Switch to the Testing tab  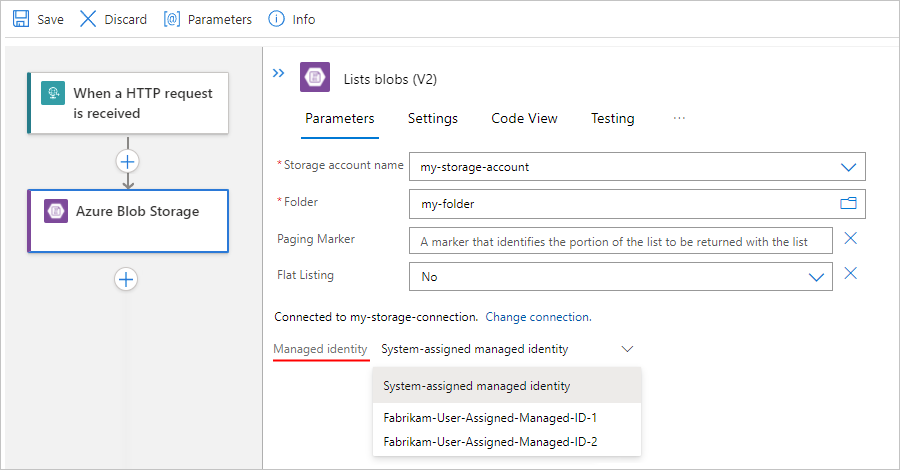[612, 118]
